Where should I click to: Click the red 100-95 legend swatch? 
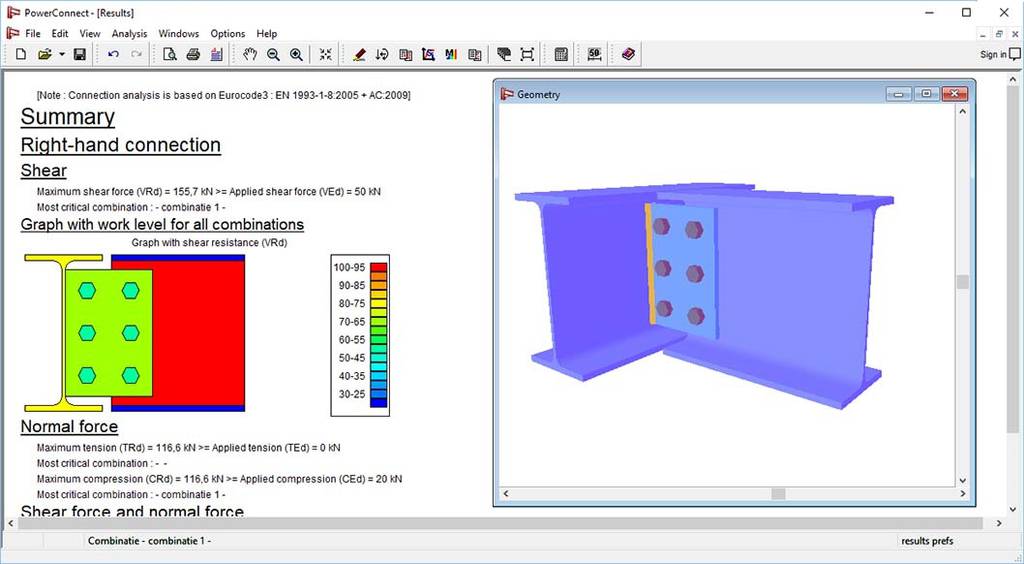pyautogui.click(x=379, y=267)
